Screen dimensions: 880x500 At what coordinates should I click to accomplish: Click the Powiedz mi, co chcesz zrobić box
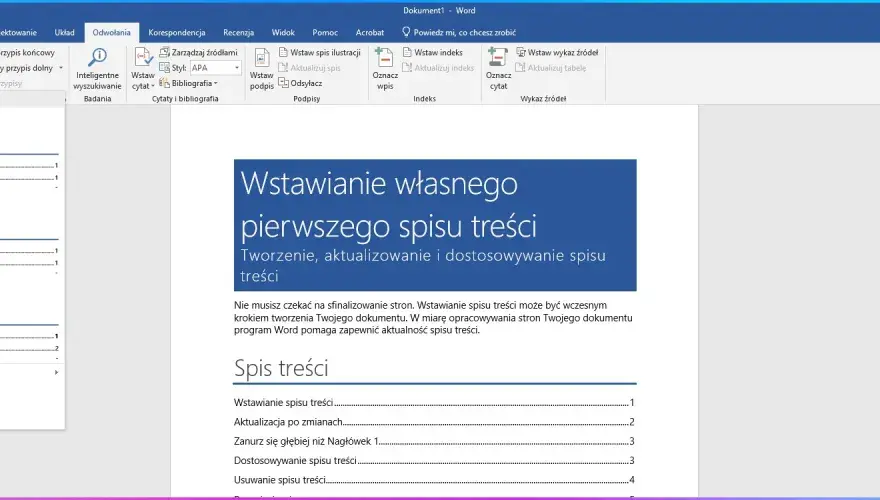coord(459,33)
